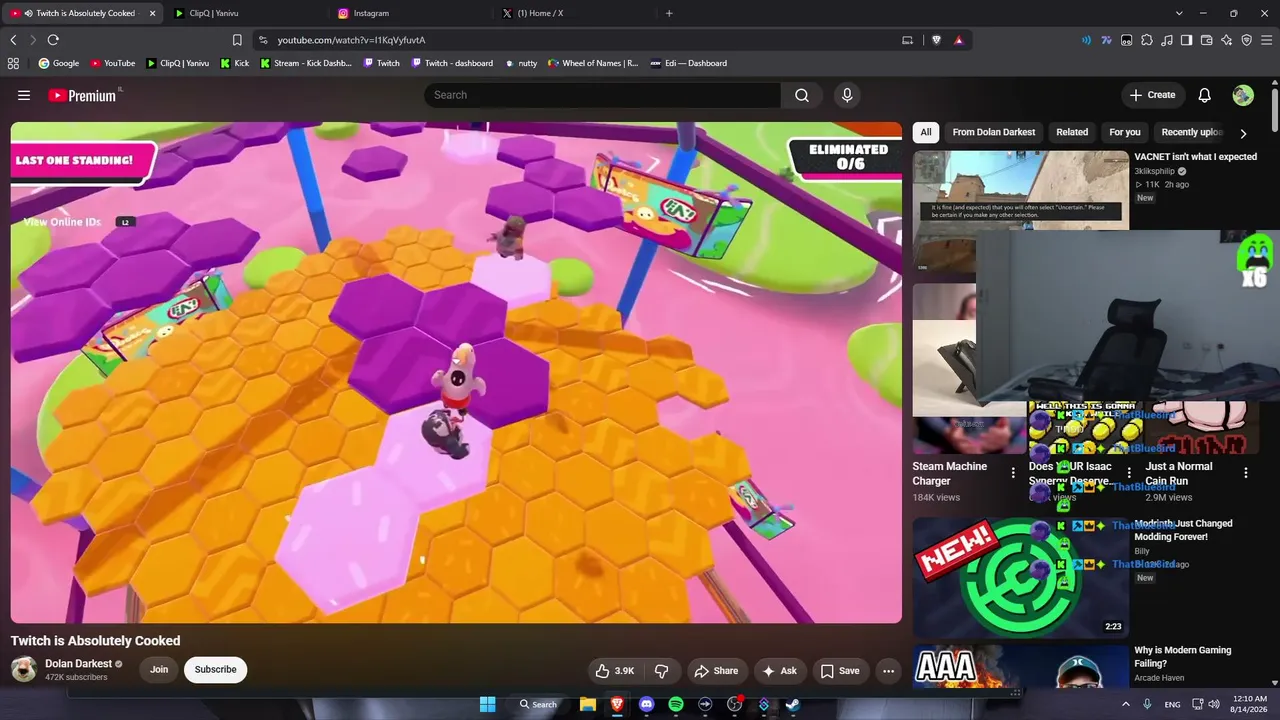This screenshot has width=1280, height=720.
Task: Launch Steam from the taskbar
Action: (792, 704)
